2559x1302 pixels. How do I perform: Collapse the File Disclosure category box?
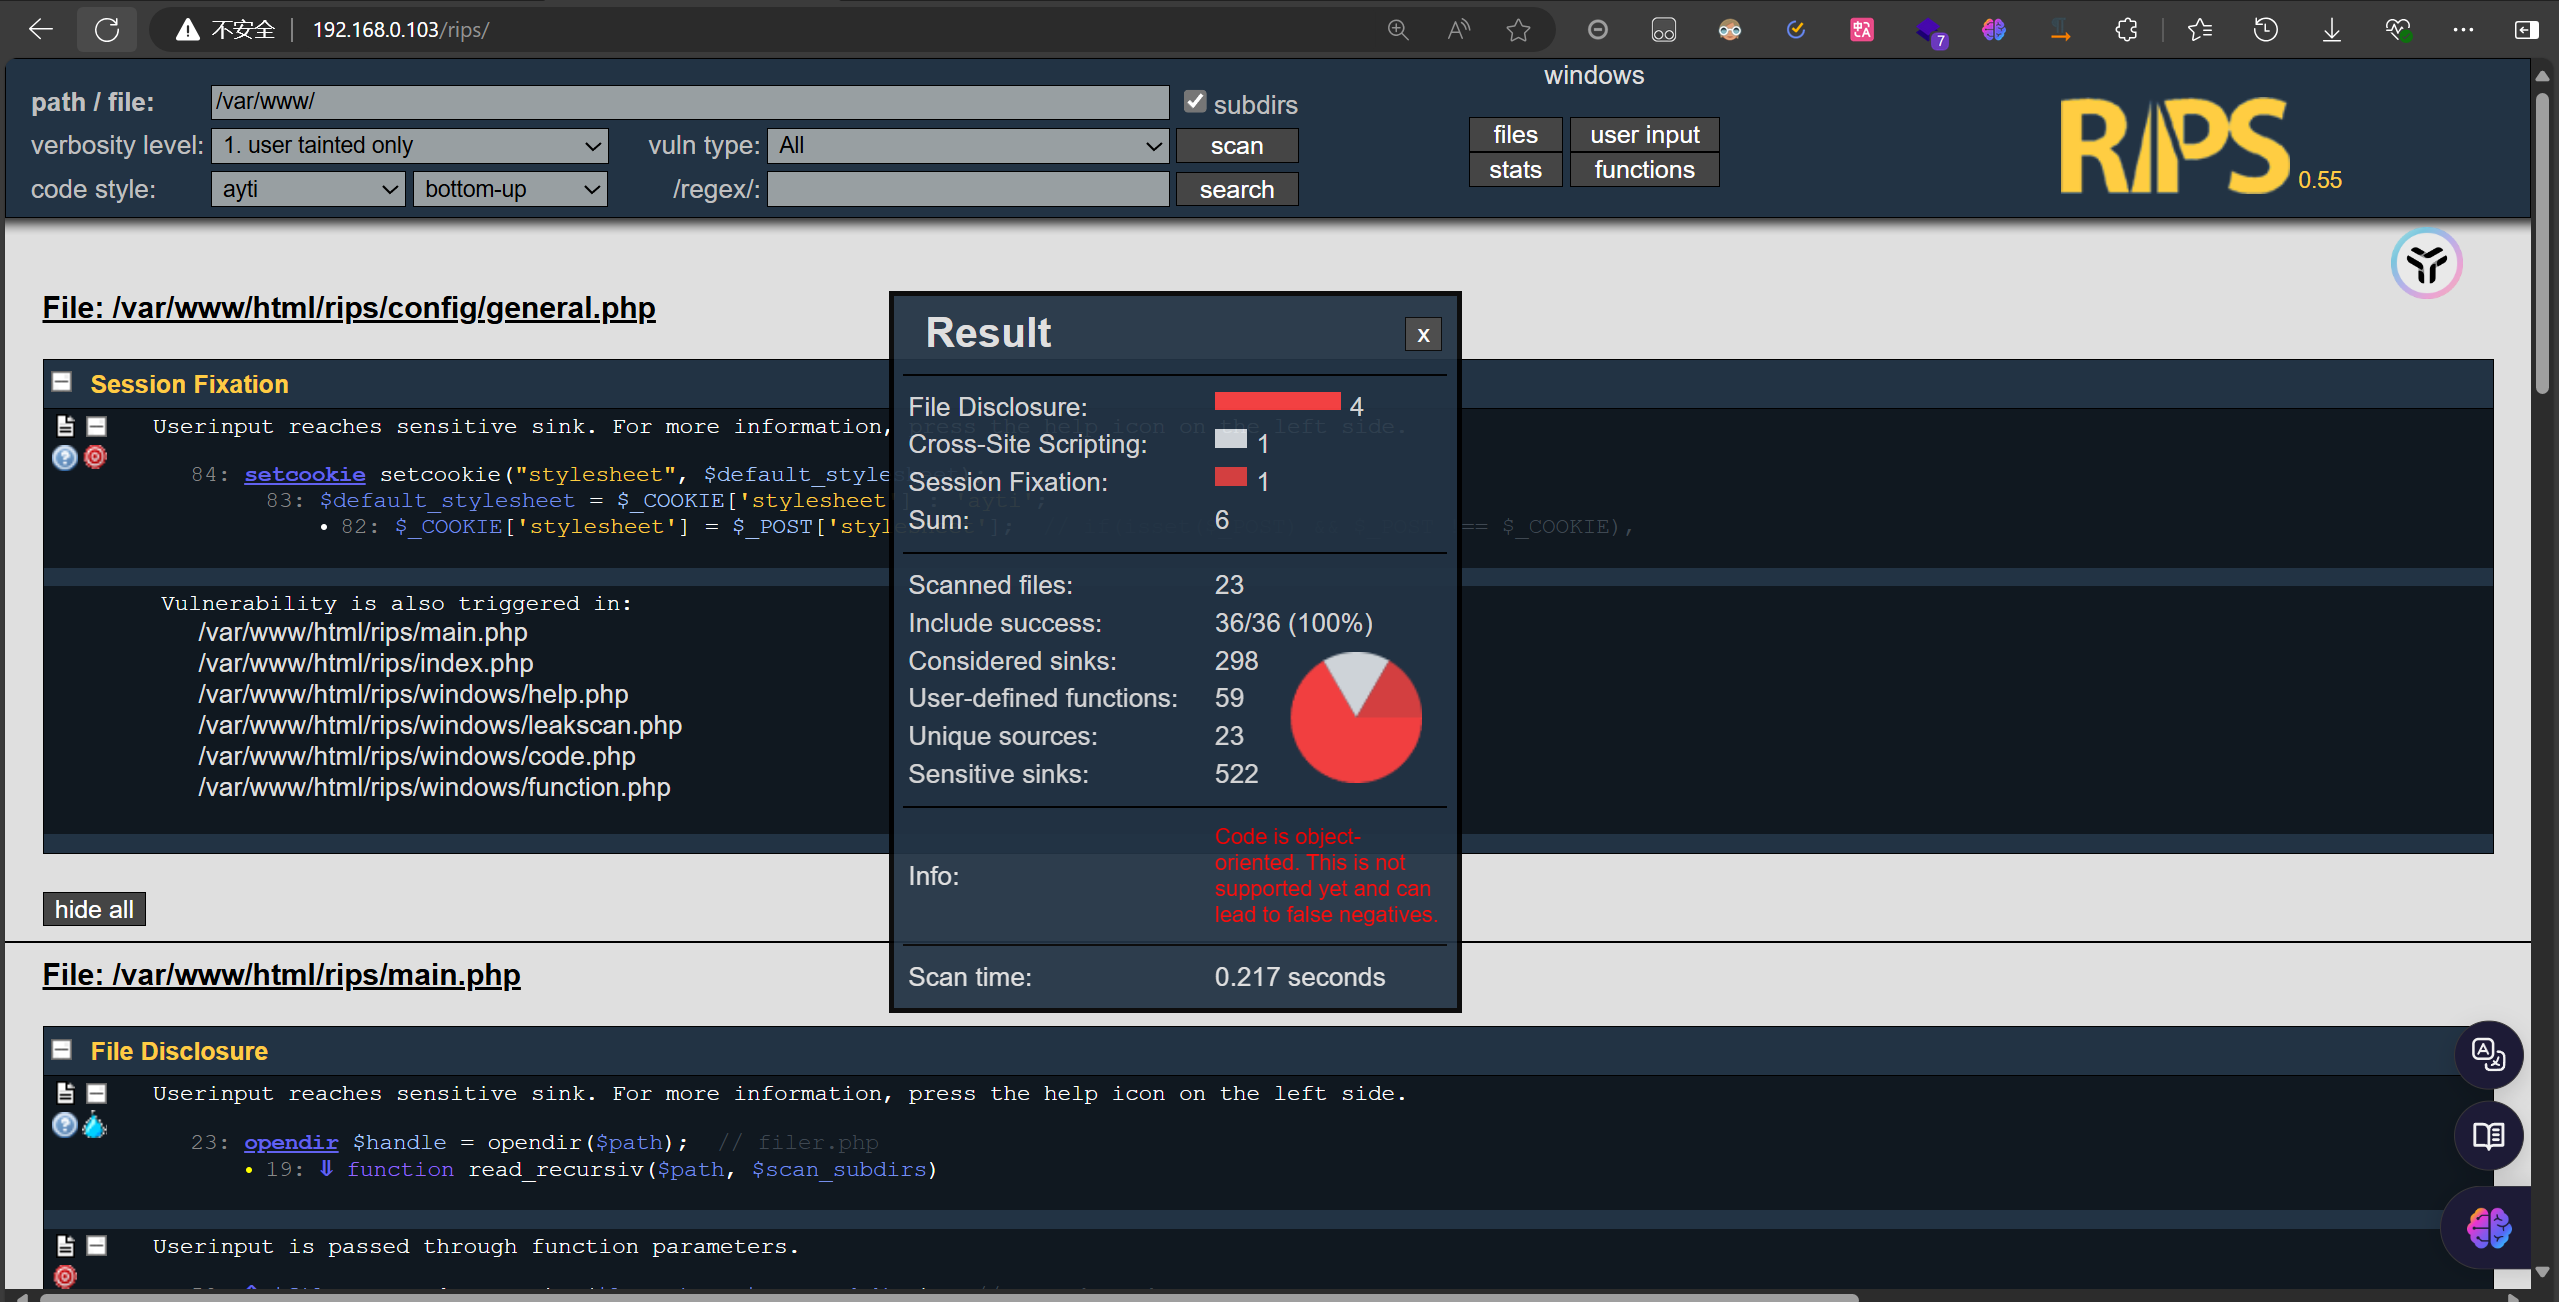pos(62,1050)
